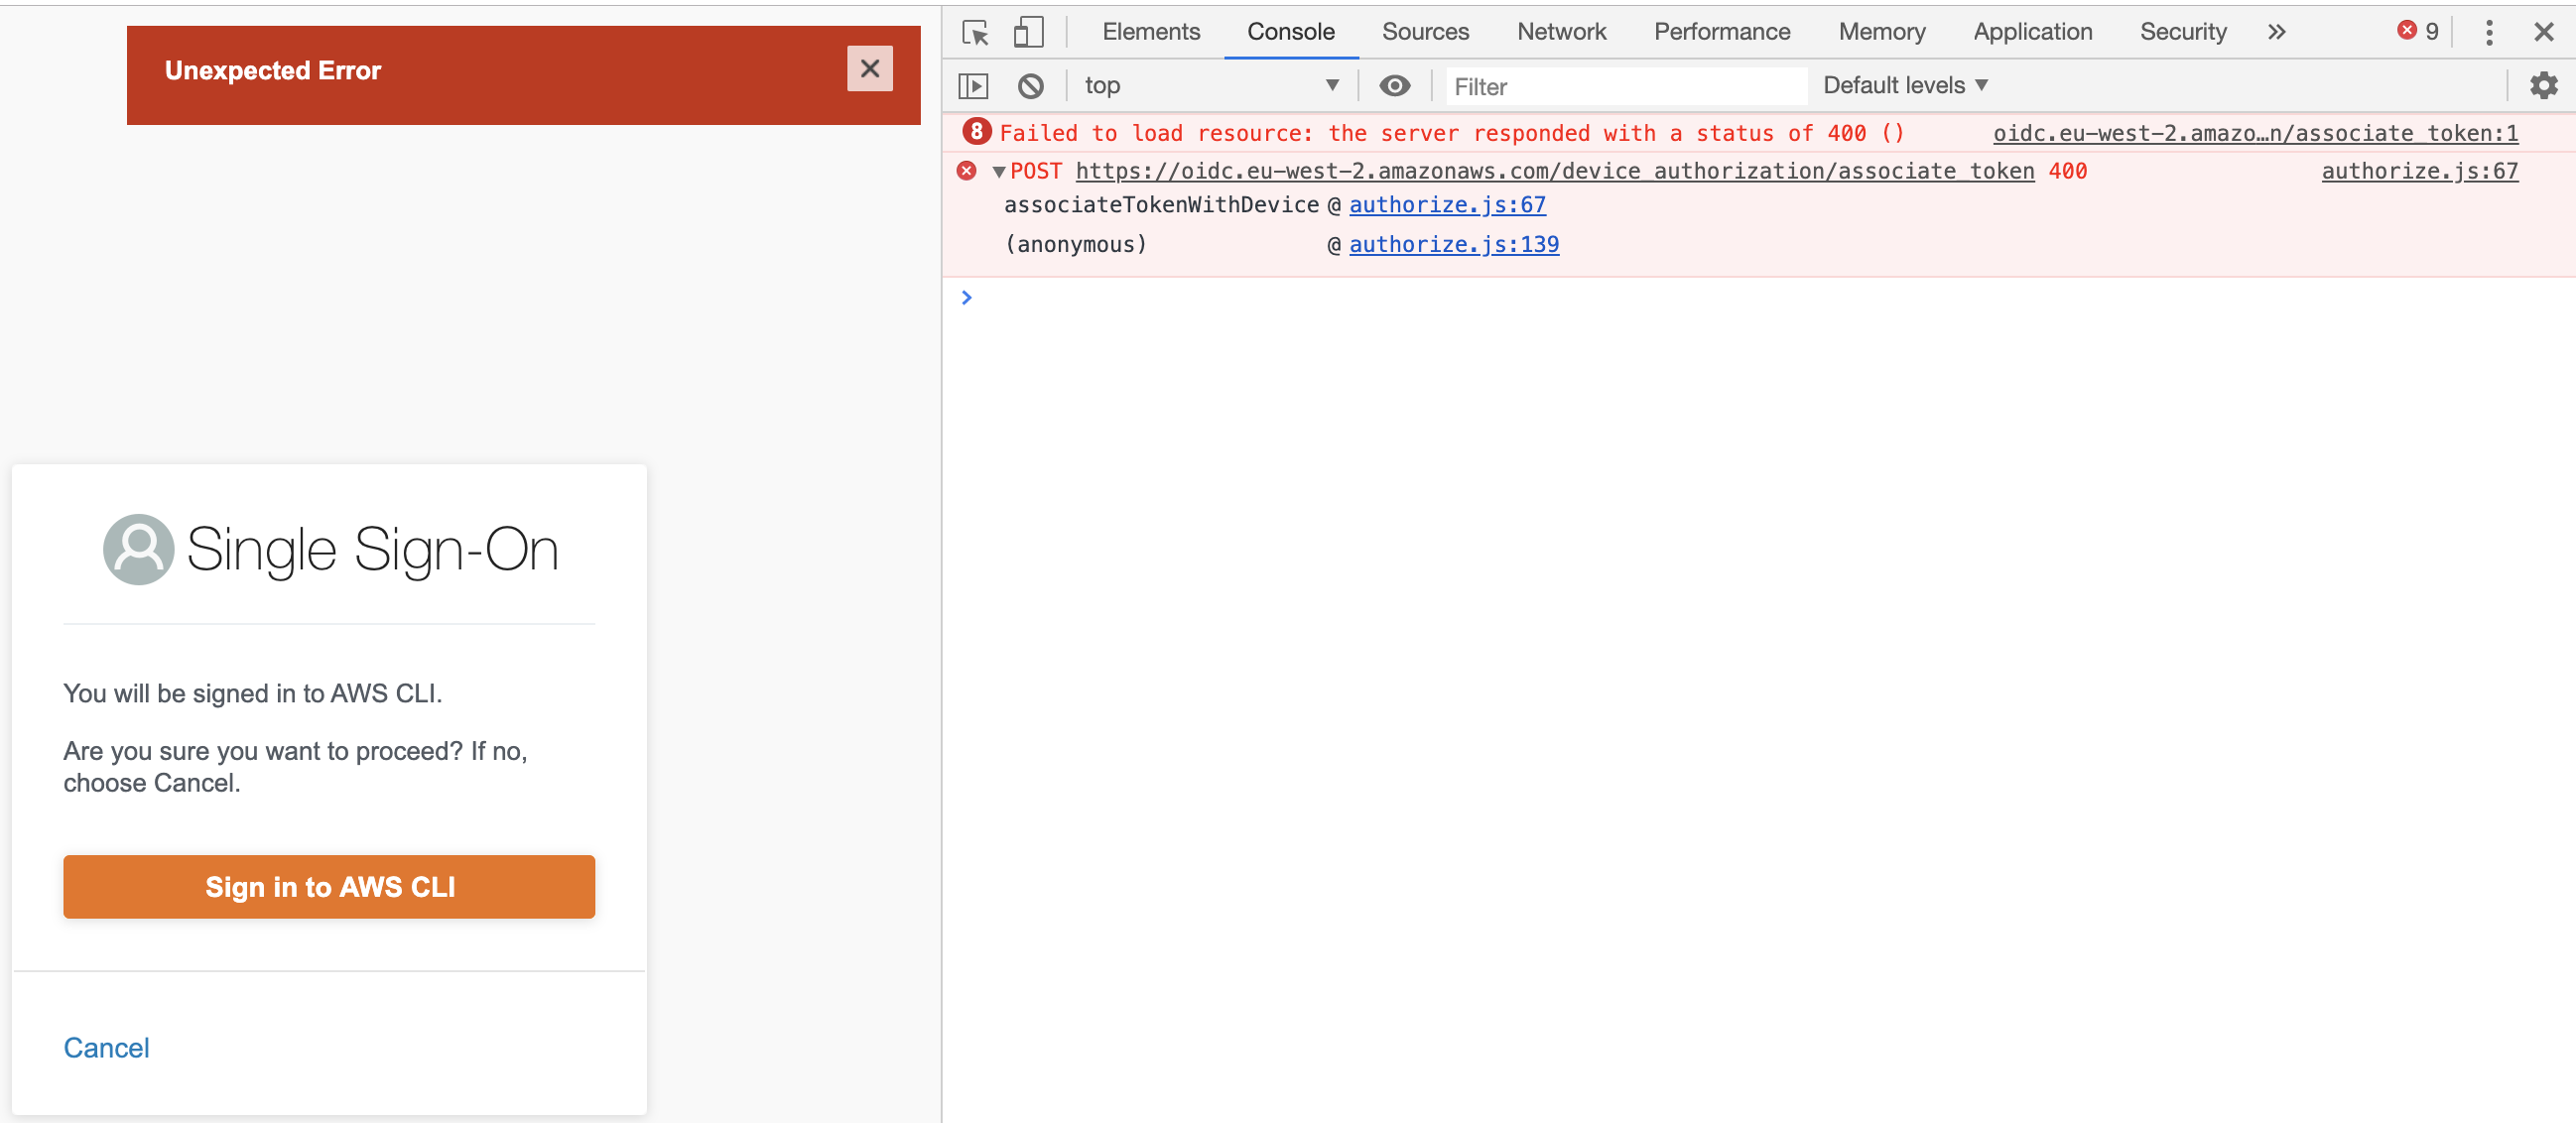
Task: Show more DevTools tabs chevron
Action: (x=2277, y=32)
